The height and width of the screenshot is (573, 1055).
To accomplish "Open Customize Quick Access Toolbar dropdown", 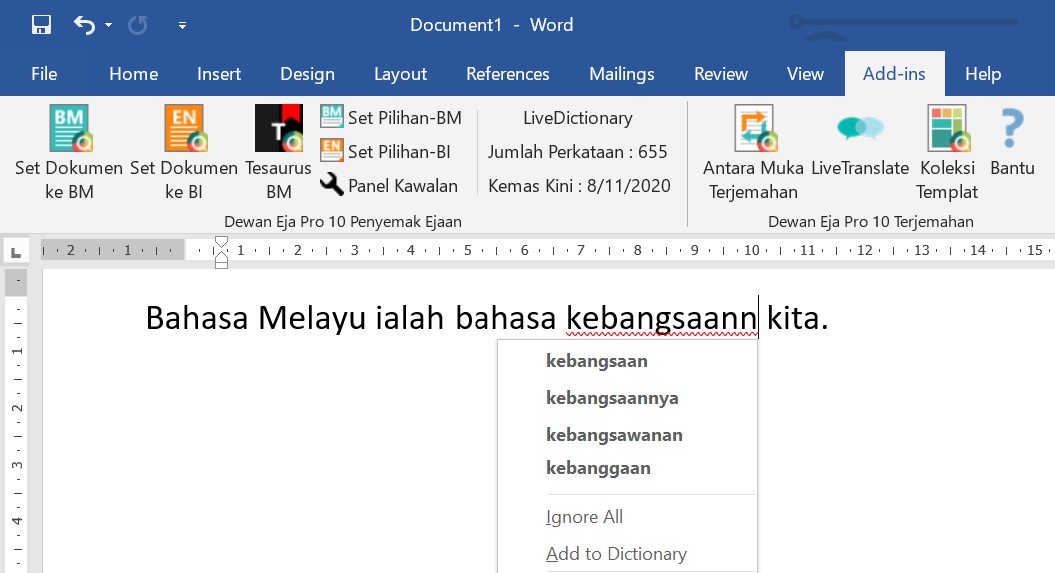I will [182, 25].
